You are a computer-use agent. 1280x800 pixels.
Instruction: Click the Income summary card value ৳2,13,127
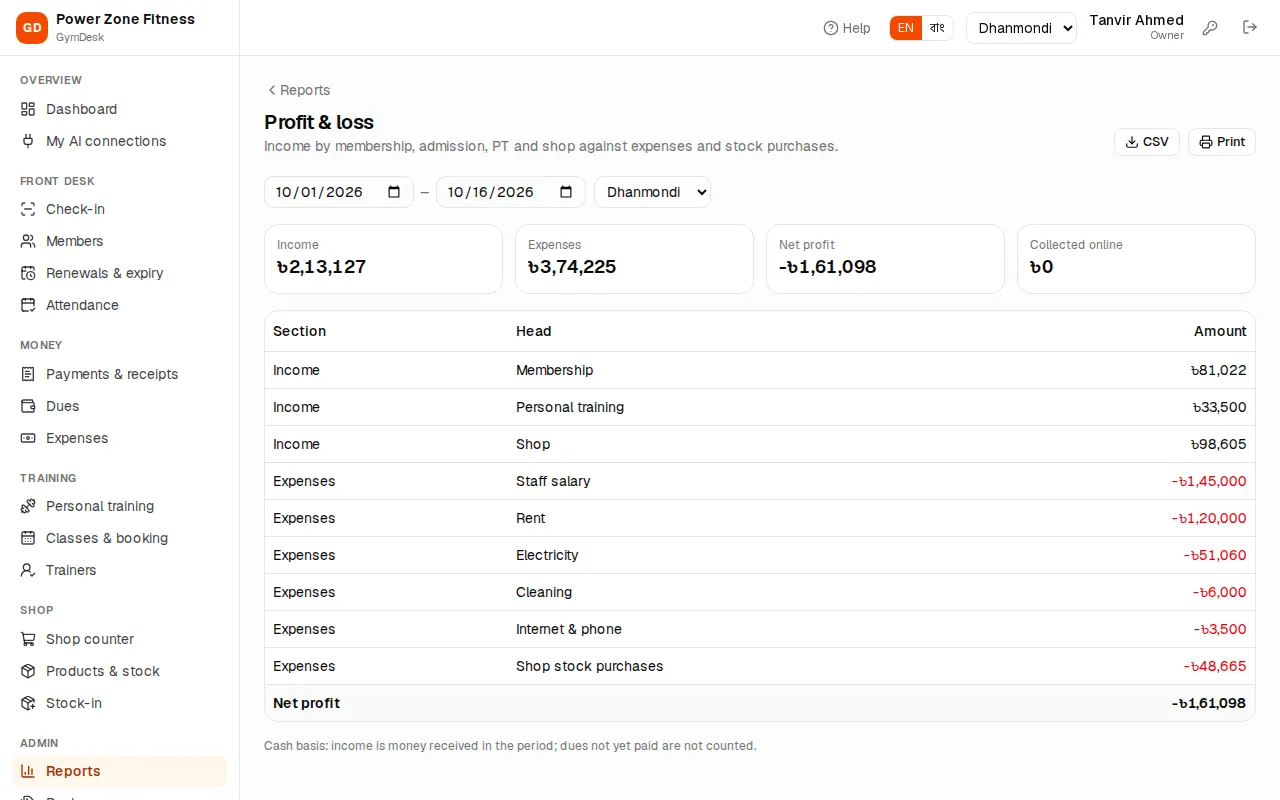point(321,267)
